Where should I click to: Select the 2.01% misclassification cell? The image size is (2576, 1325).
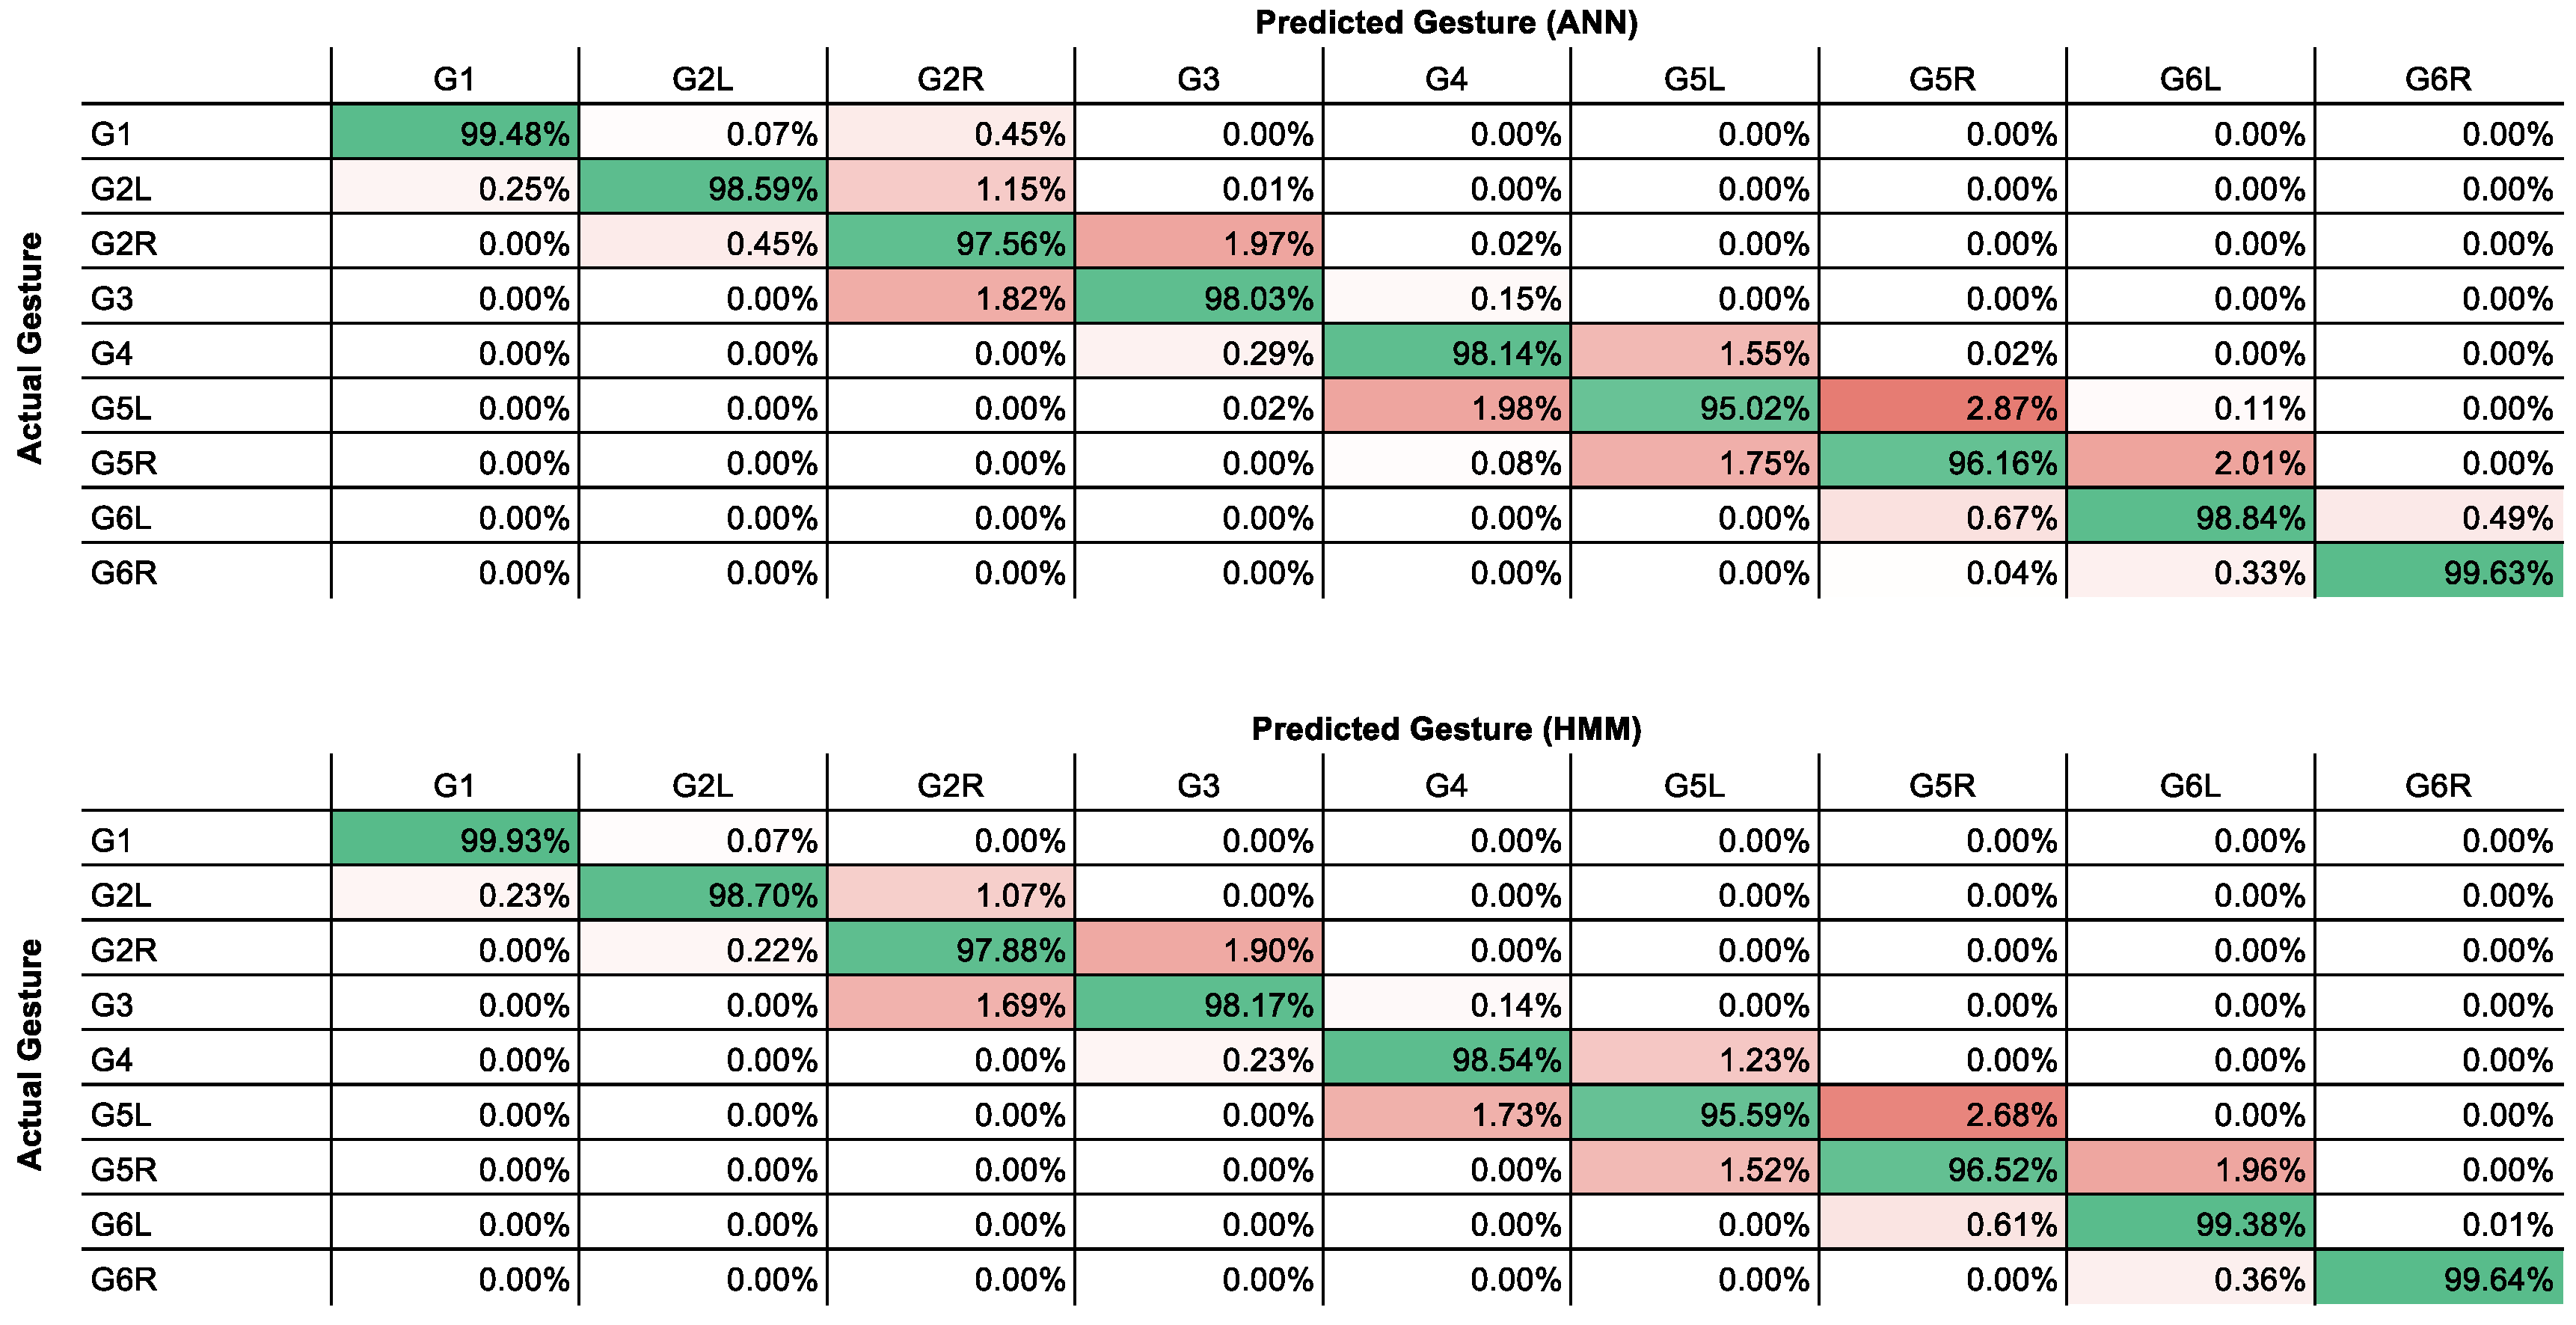pos(2190,462)
